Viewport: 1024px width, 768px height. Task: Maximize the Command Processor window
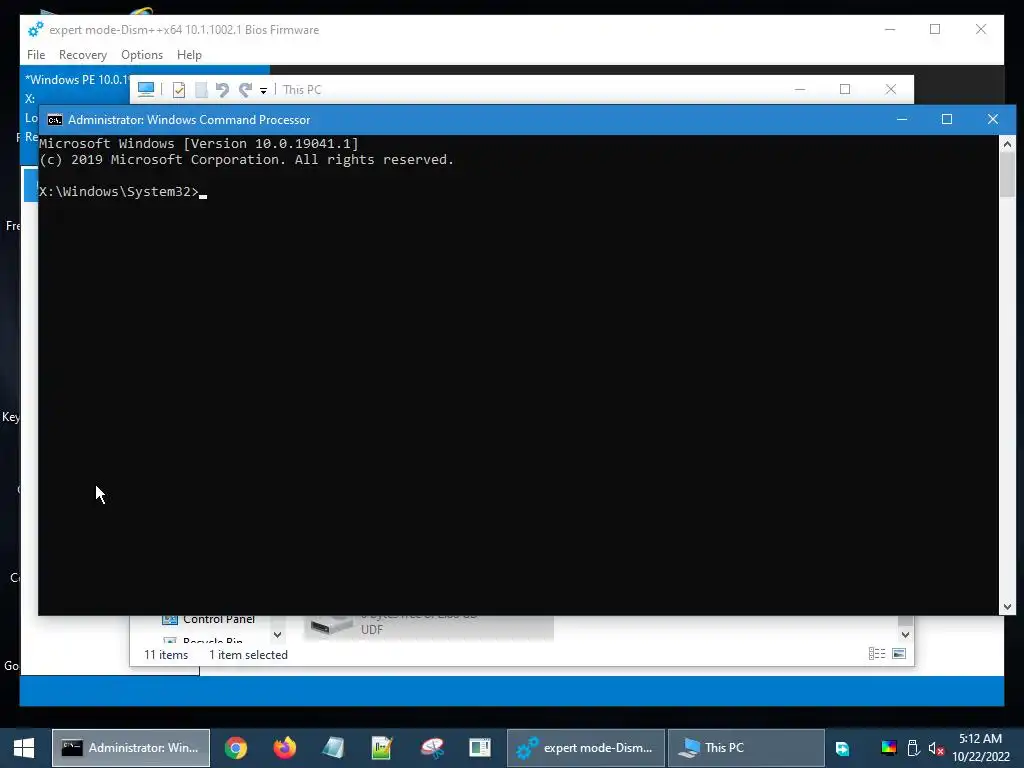(947, 120)
